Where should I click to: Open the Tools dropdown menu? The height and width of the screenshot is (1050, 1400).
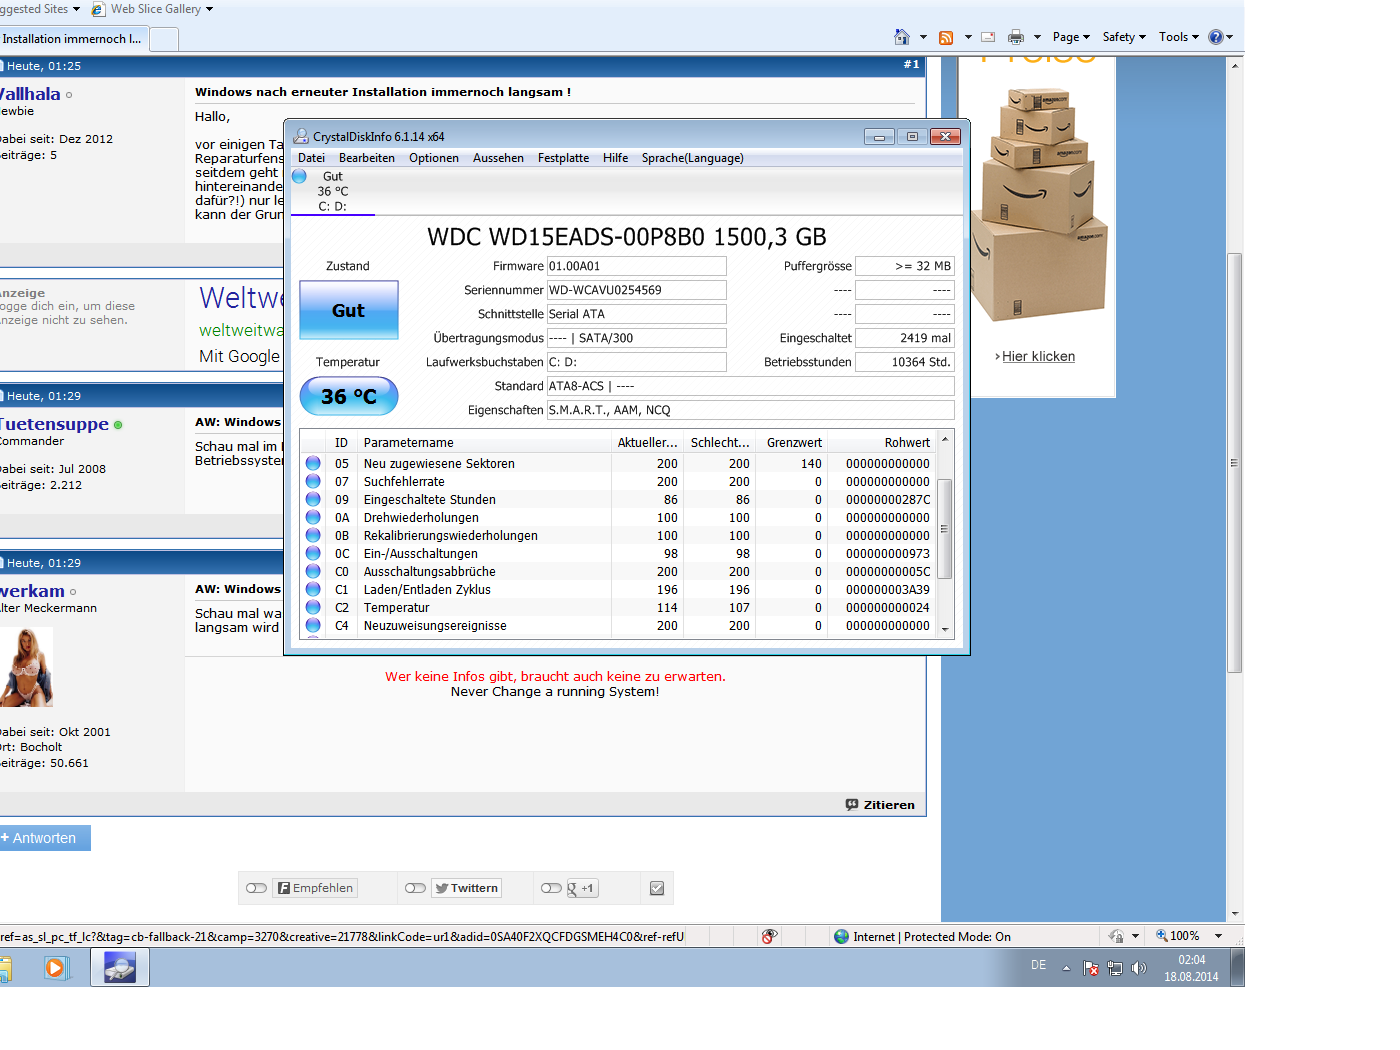click(1179, 37)
